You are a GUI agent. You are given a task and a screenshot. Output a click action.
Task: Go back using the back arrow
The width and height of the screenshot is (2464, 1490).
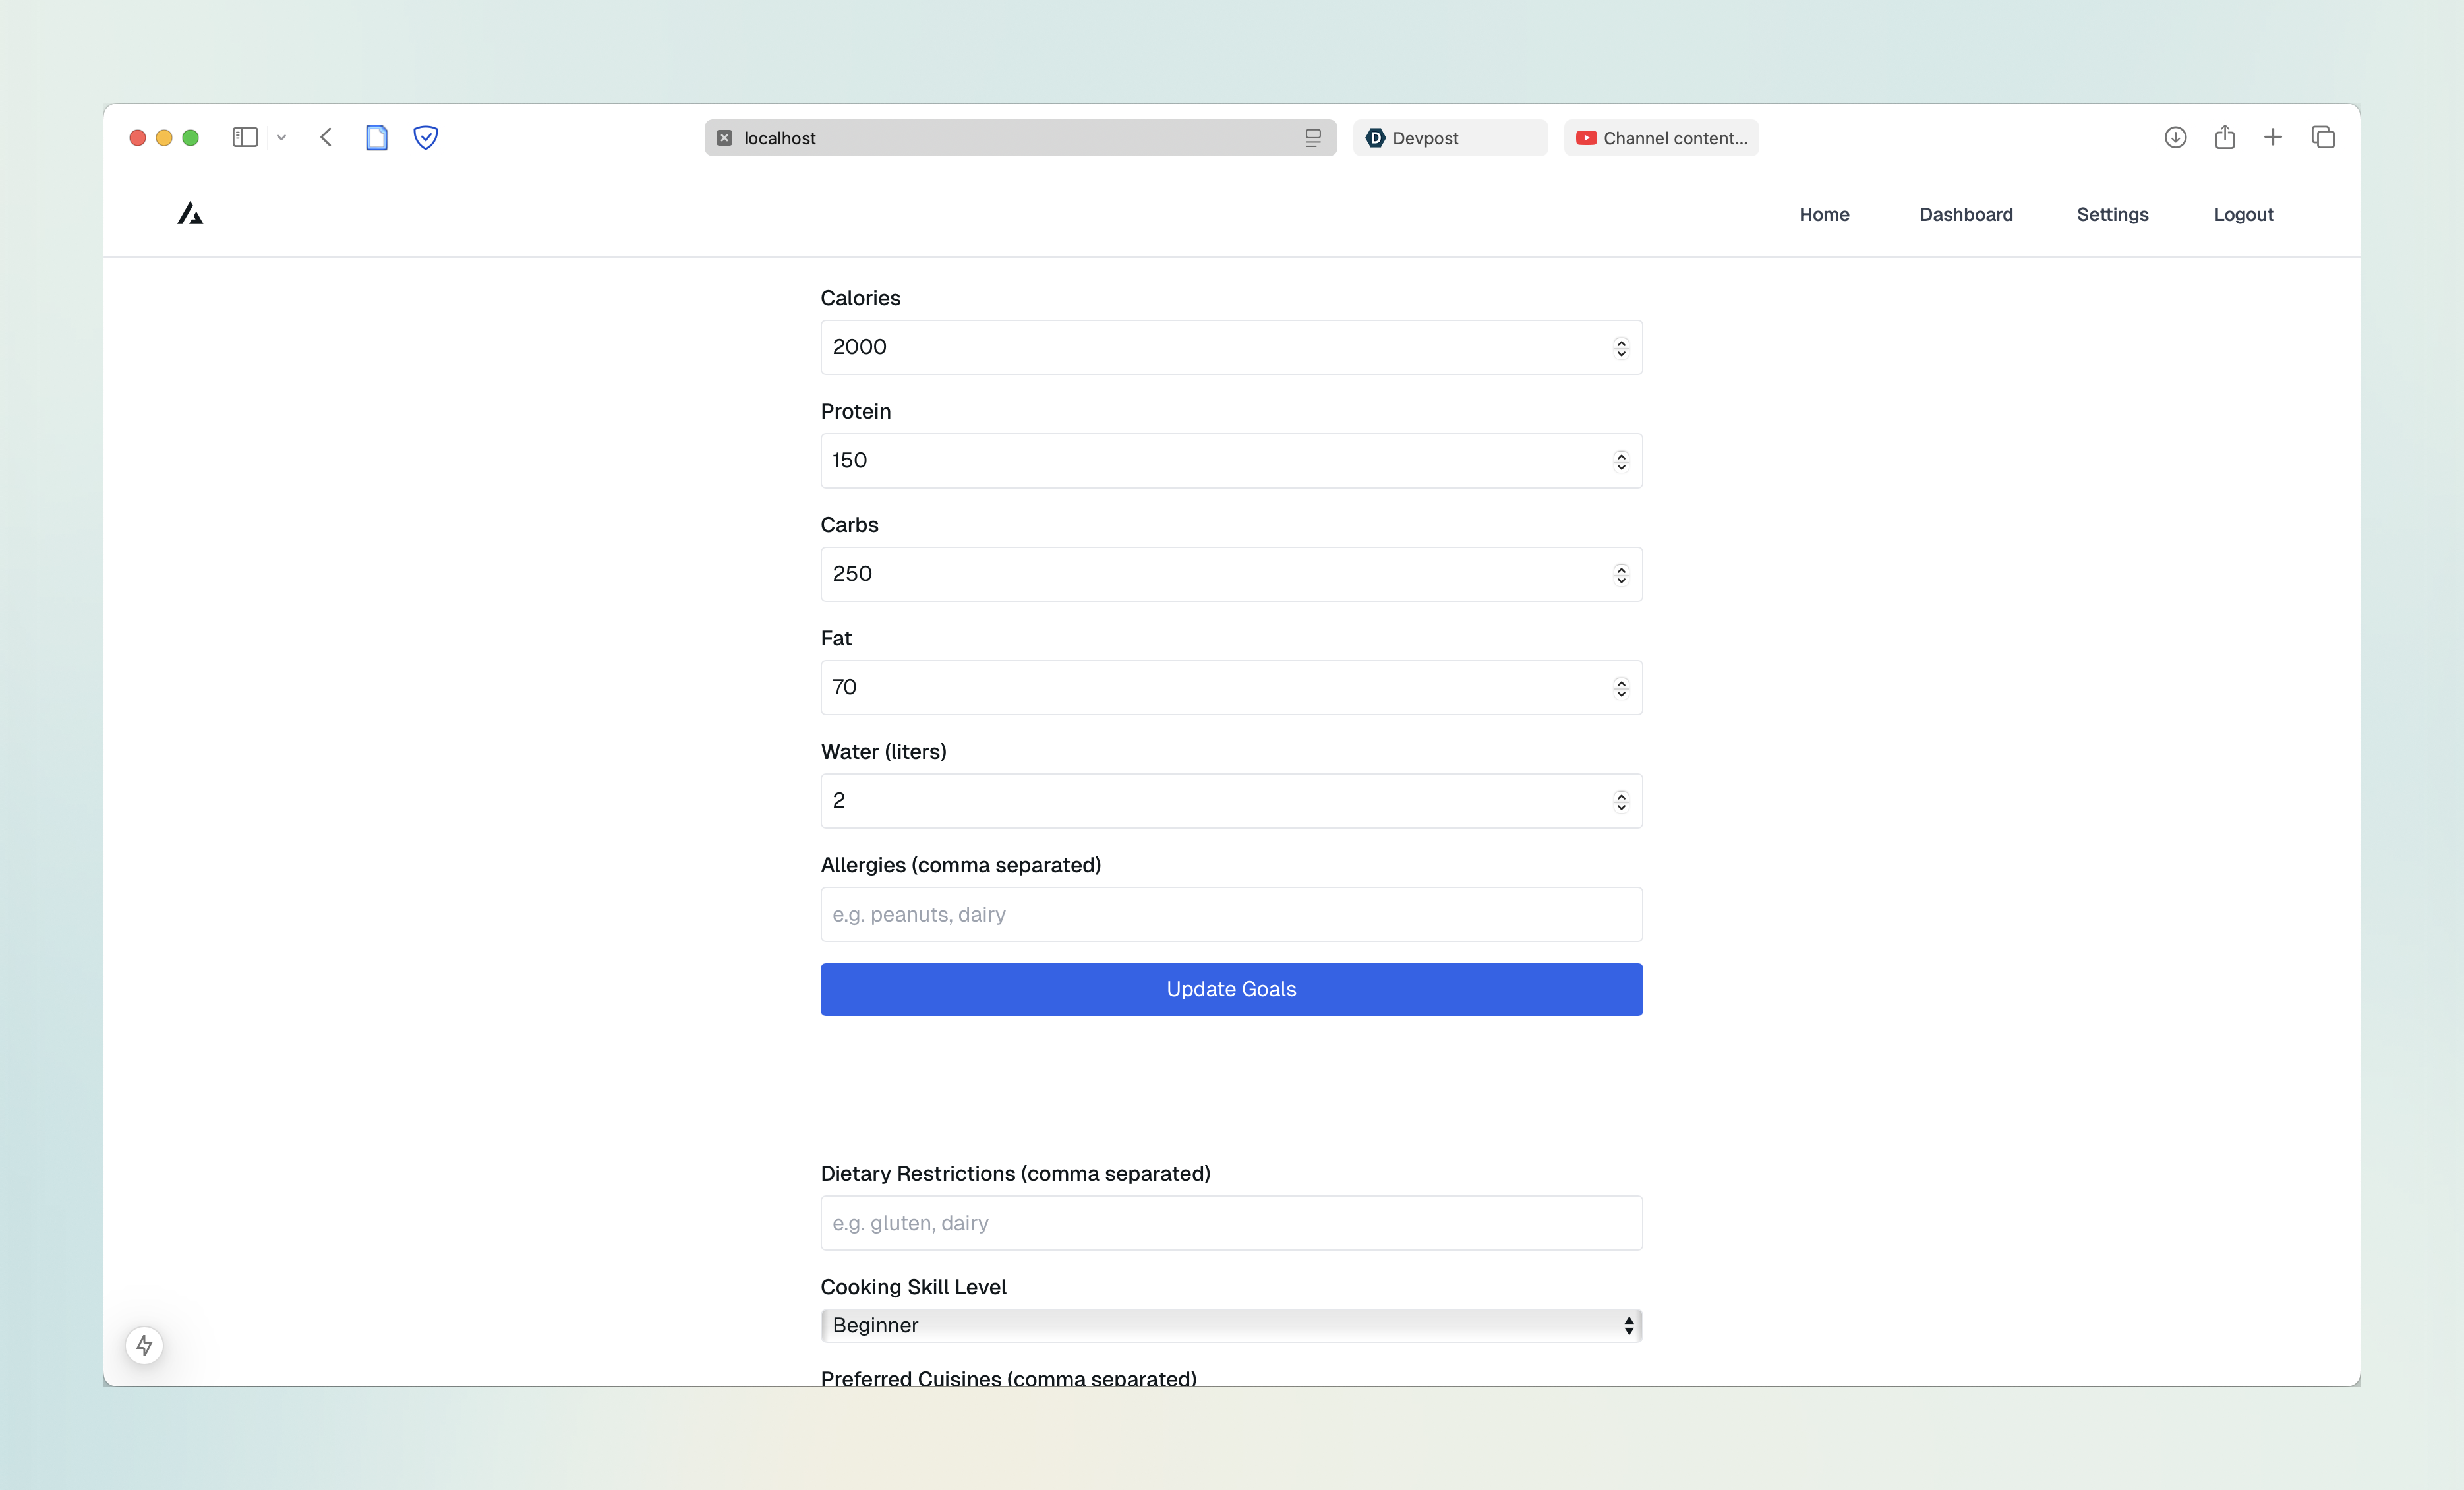click(326, 137)
